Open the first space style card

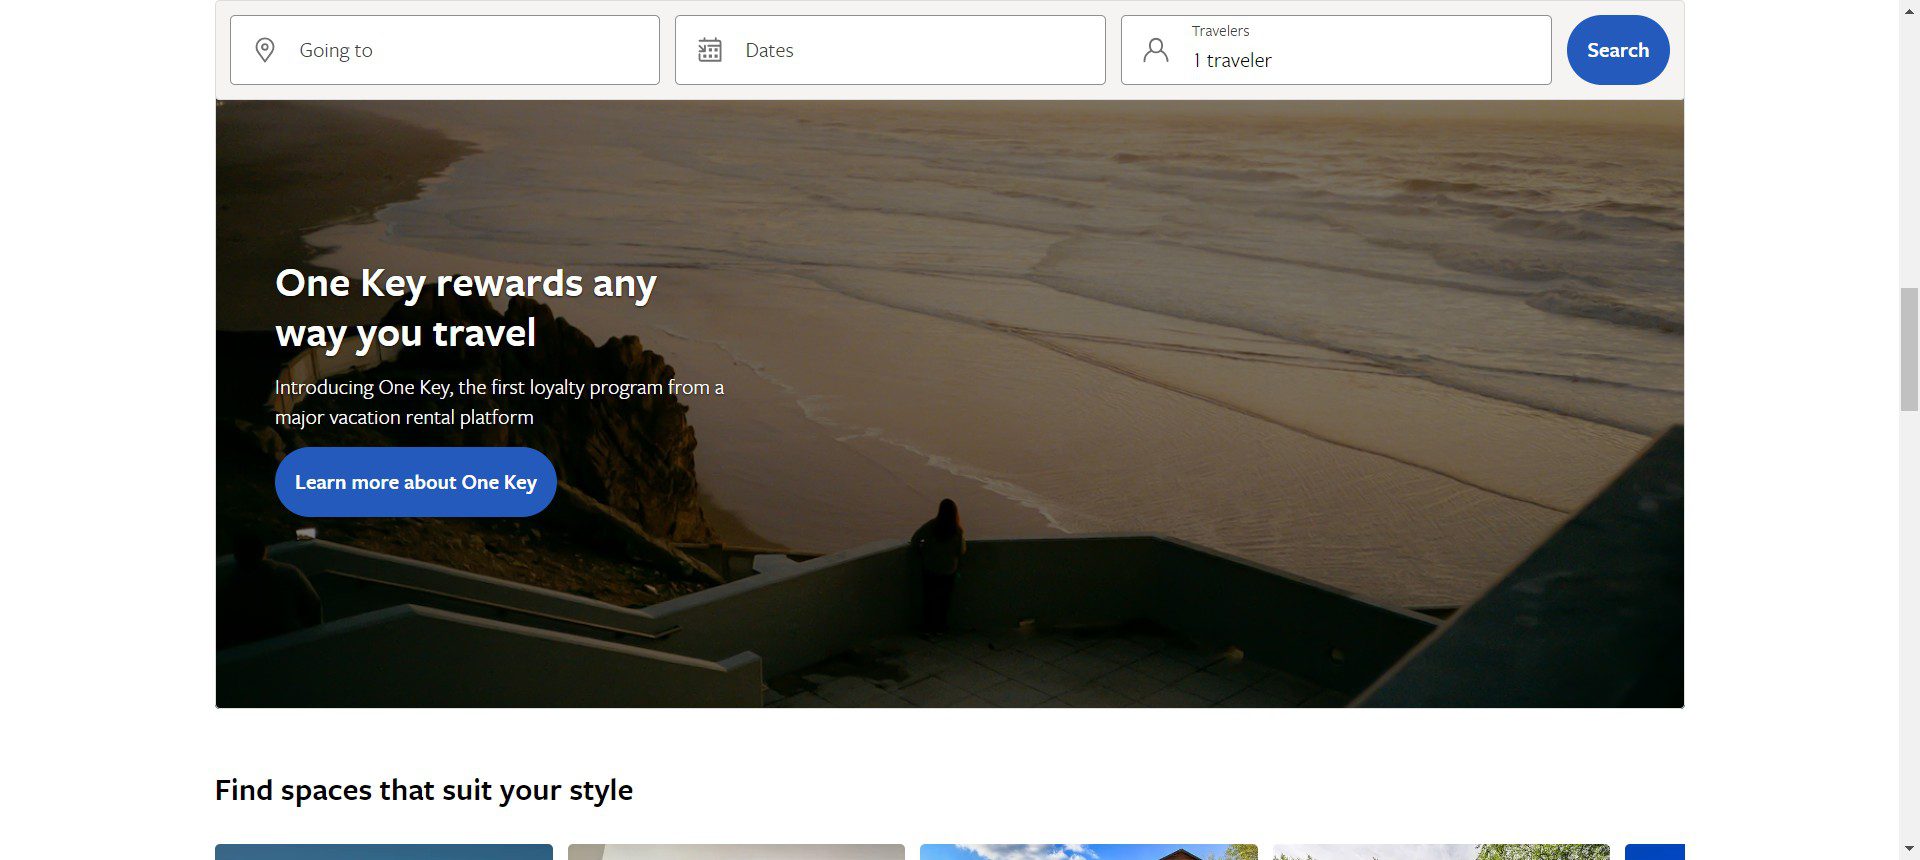click(x=383, y=851)
